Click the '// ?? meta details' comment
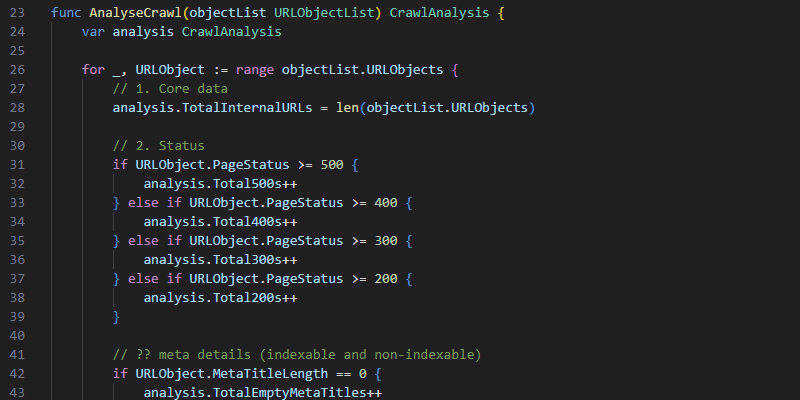This screenshot has height=400, width=800. tap(297, 355)
